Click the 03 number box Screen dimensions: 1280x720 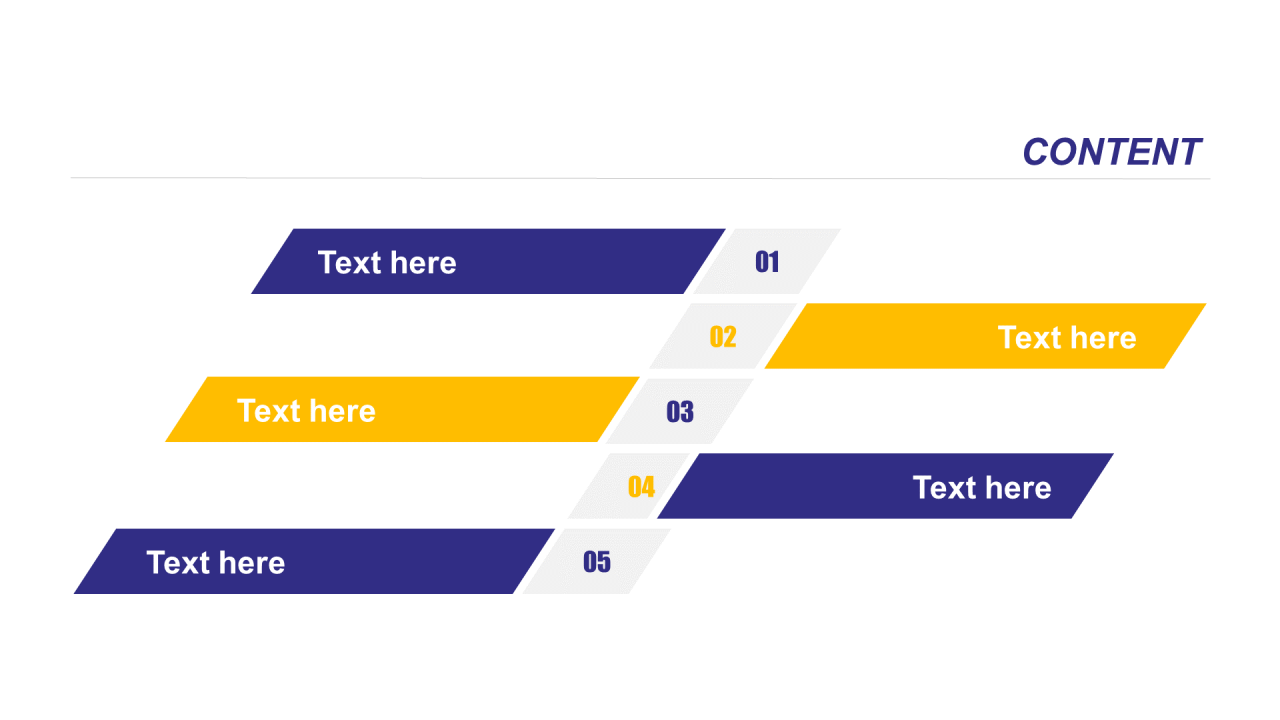click(x=680, y=411)
